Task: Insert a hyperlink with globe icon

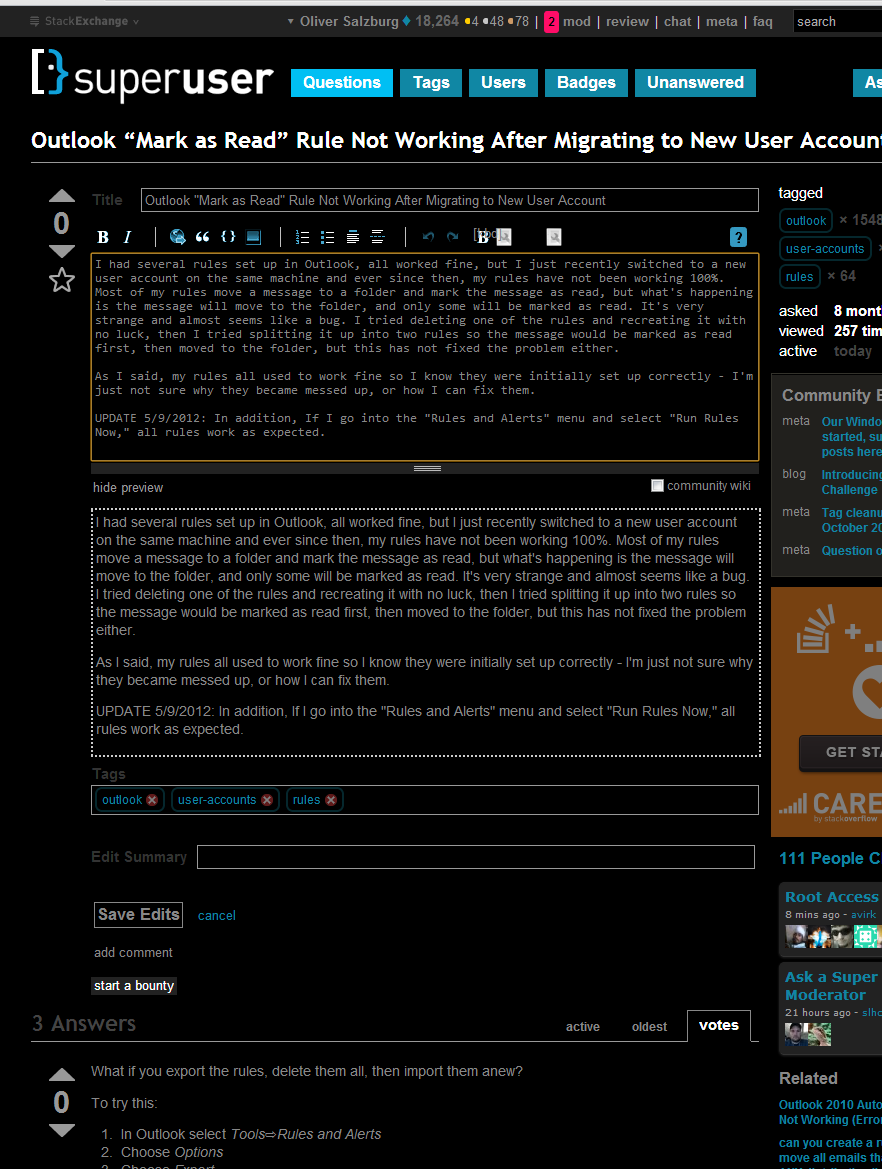Action: pyautogui.click(x=177, y=237)
